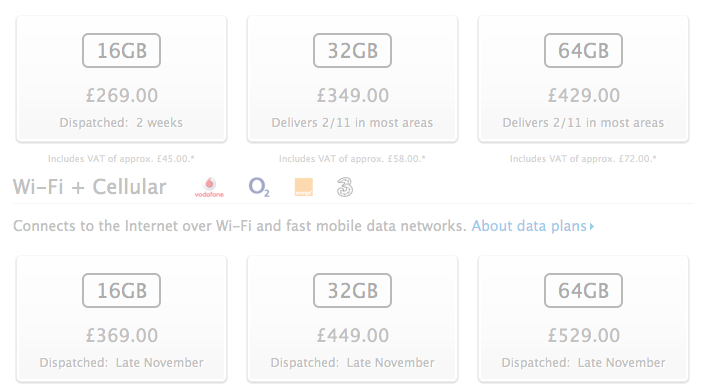The image size is (703, 392).
Task: Click the £58.00 VAT note
Action: click(x=352, y=159)
